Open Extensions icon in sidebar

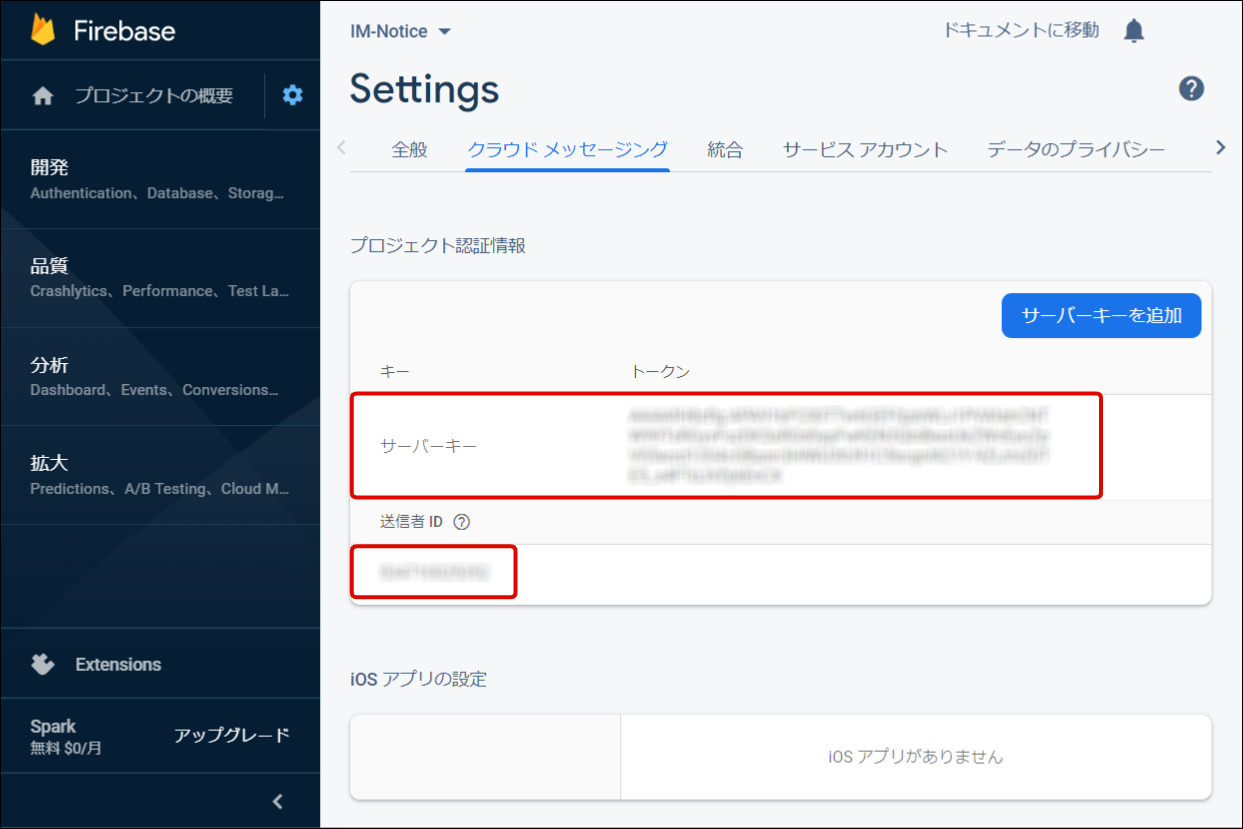pyautogui.click(x=43, y=664)
